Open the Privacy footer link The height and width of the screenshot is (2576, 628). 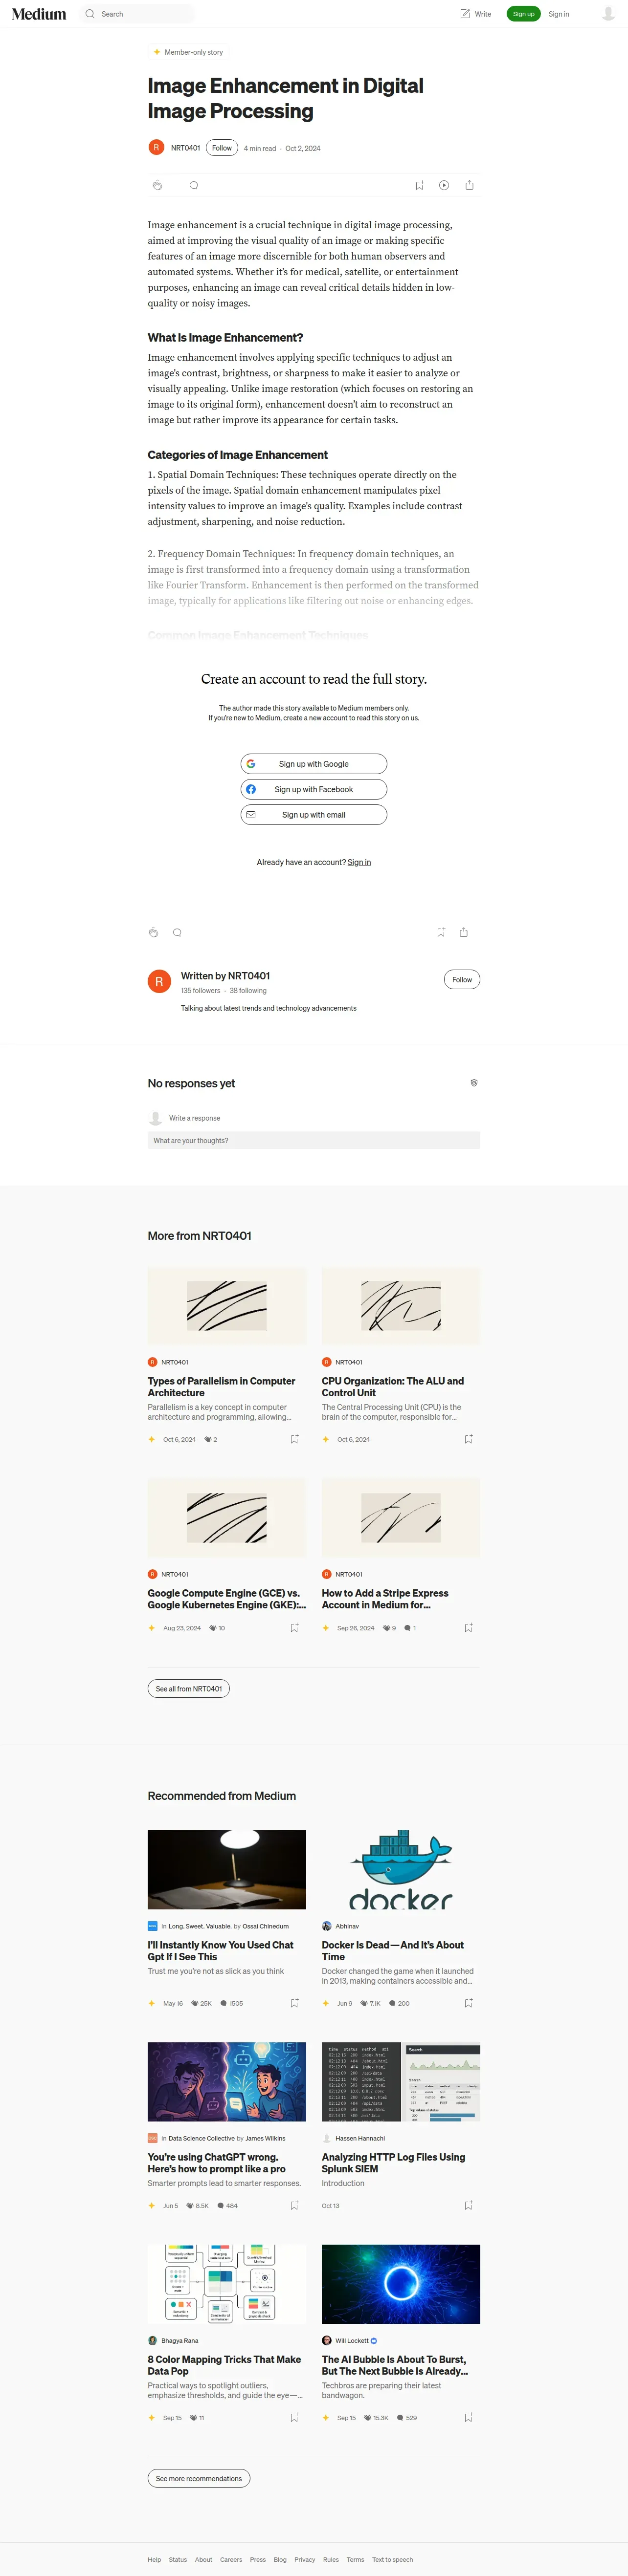305,2560
